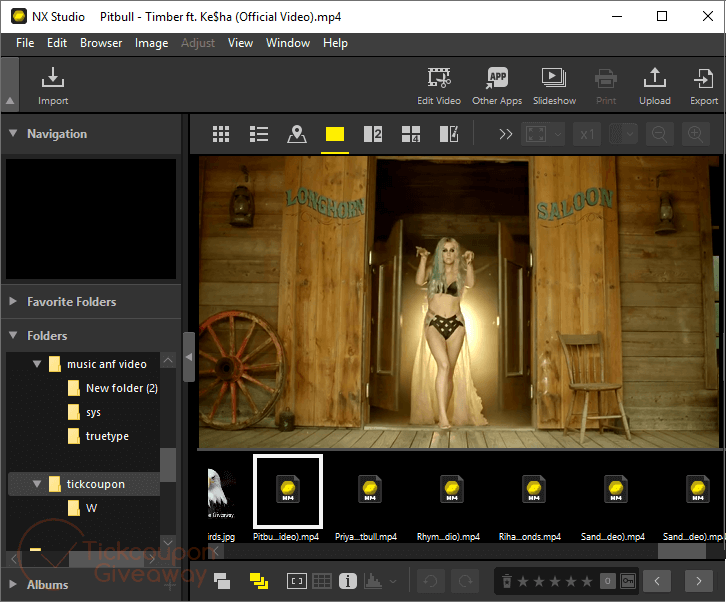Viewport: 726px width, 602px height.
Task: Set rating to three stars
Action: (555, 581)
